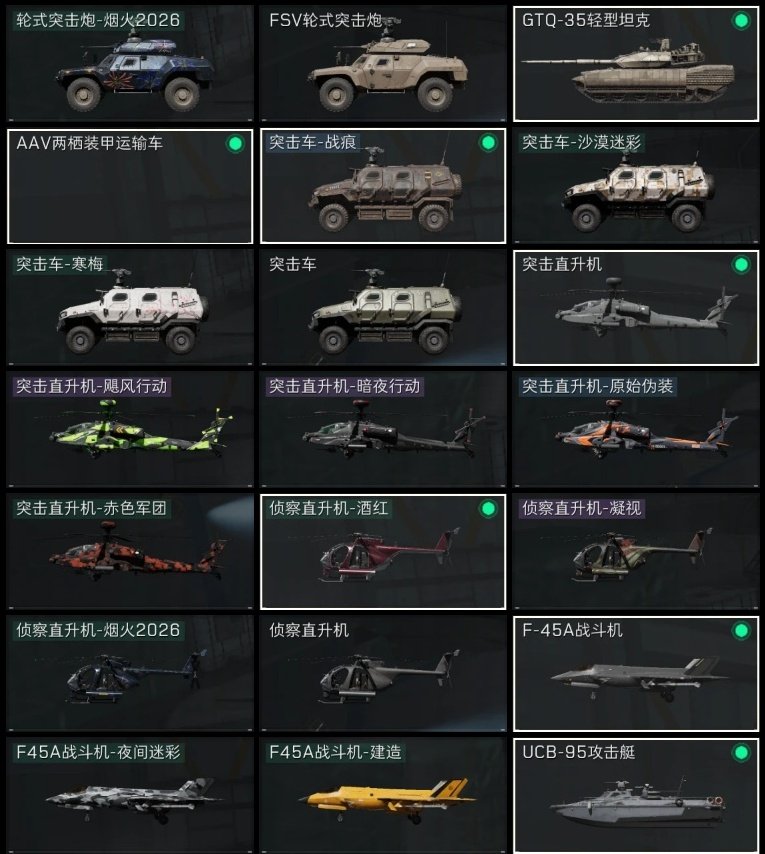
Task: Select the F45A战斗机-夜间迷彩 jet skin
Action: click(x=130, y=796)
